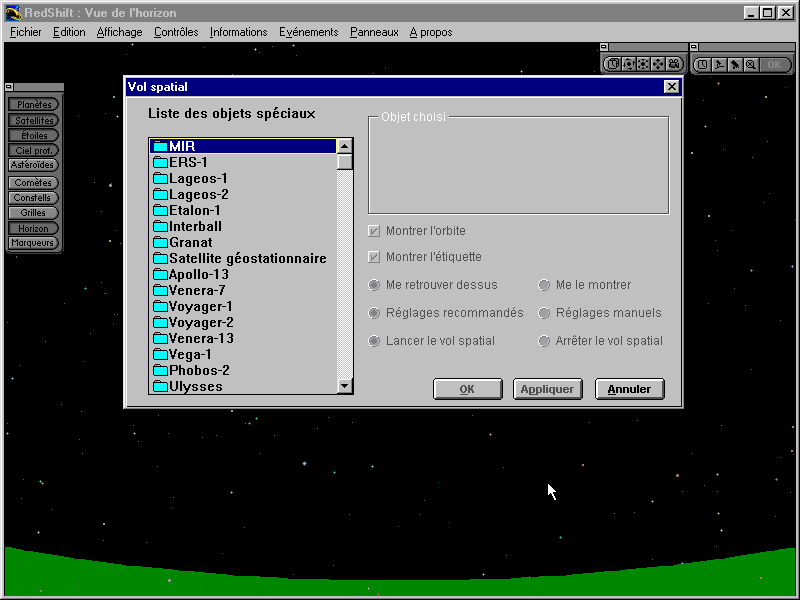Click the Annuler button
Screen dimensions: 800x600
[x=630, y=389]
